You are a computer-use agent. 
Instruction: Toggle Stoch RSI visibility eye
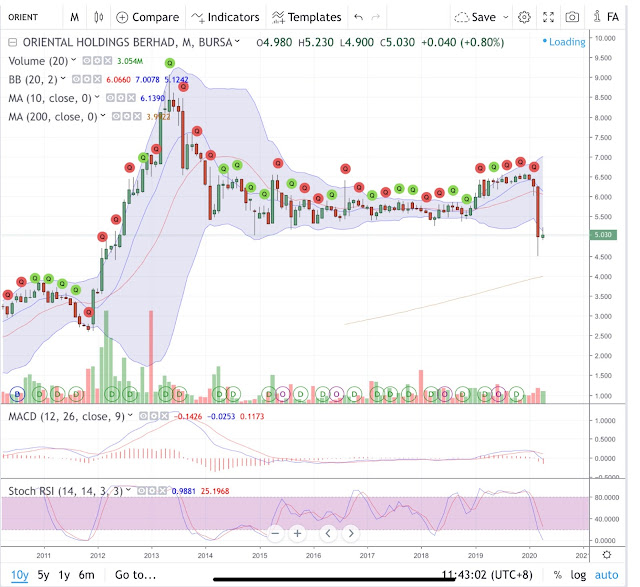point(142,491)
